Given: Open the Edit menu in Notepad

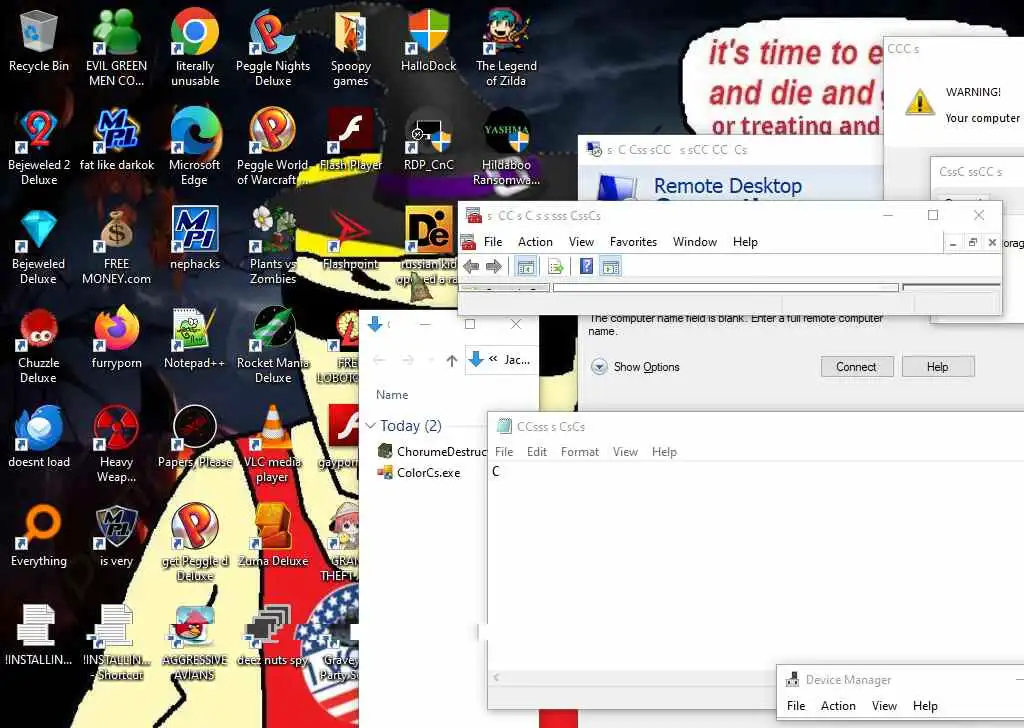Looking at the screenshot, I should pos(537,452).
